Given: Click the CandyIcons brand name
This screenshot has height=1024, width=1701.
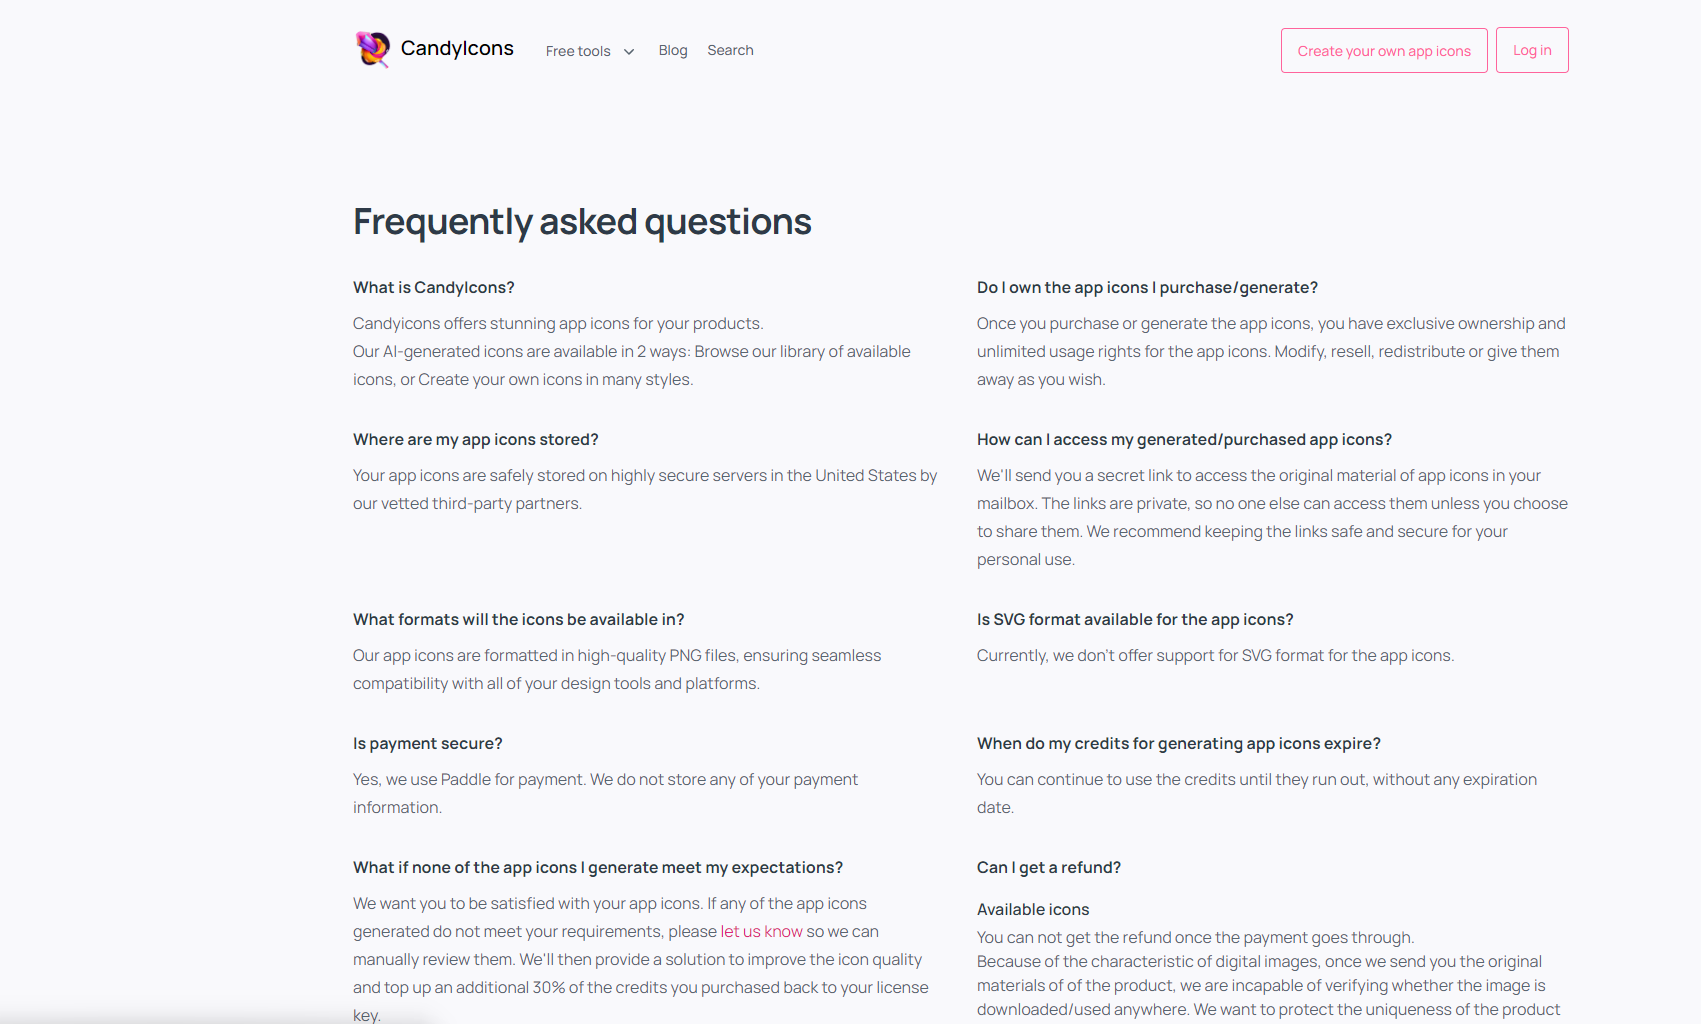Looking at the screenshot, I should click(x=457, y=49).
